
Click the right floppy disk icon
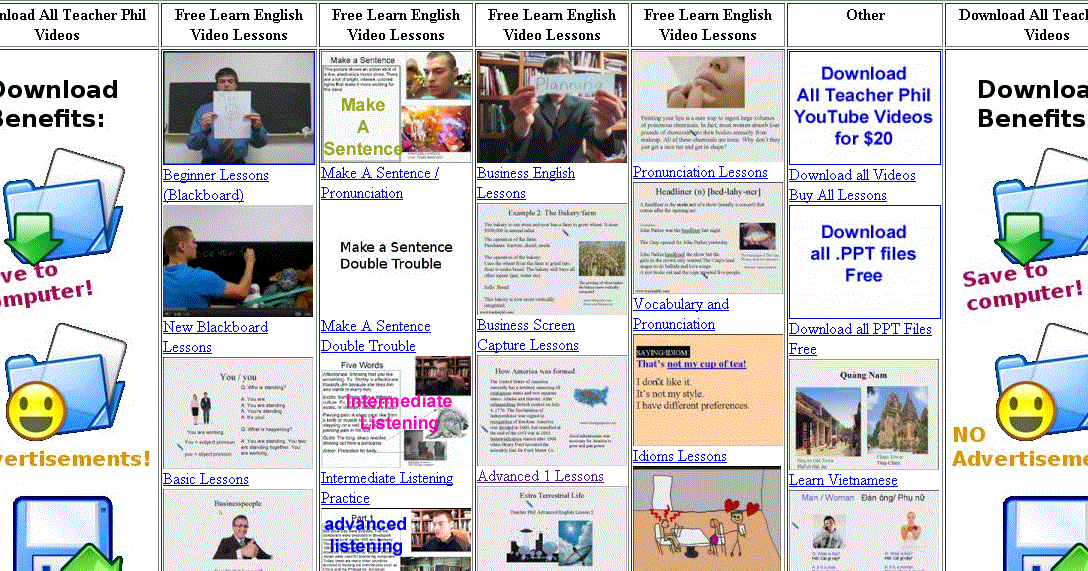1046,534
